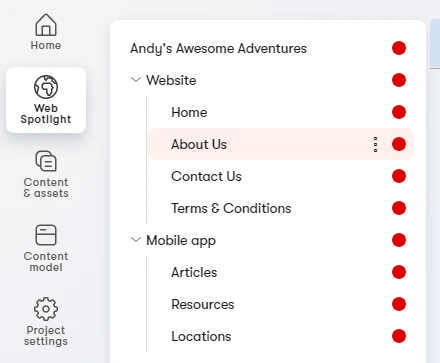Open the About Us three-dot menu
This screenshot has height=363, width=440.
coord(376,144)
